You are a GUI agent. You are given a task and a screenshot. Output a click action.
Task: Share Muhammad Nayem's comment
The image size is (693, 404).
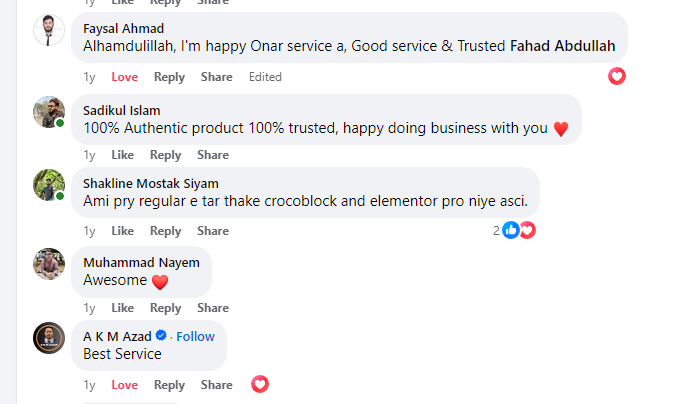213,308
